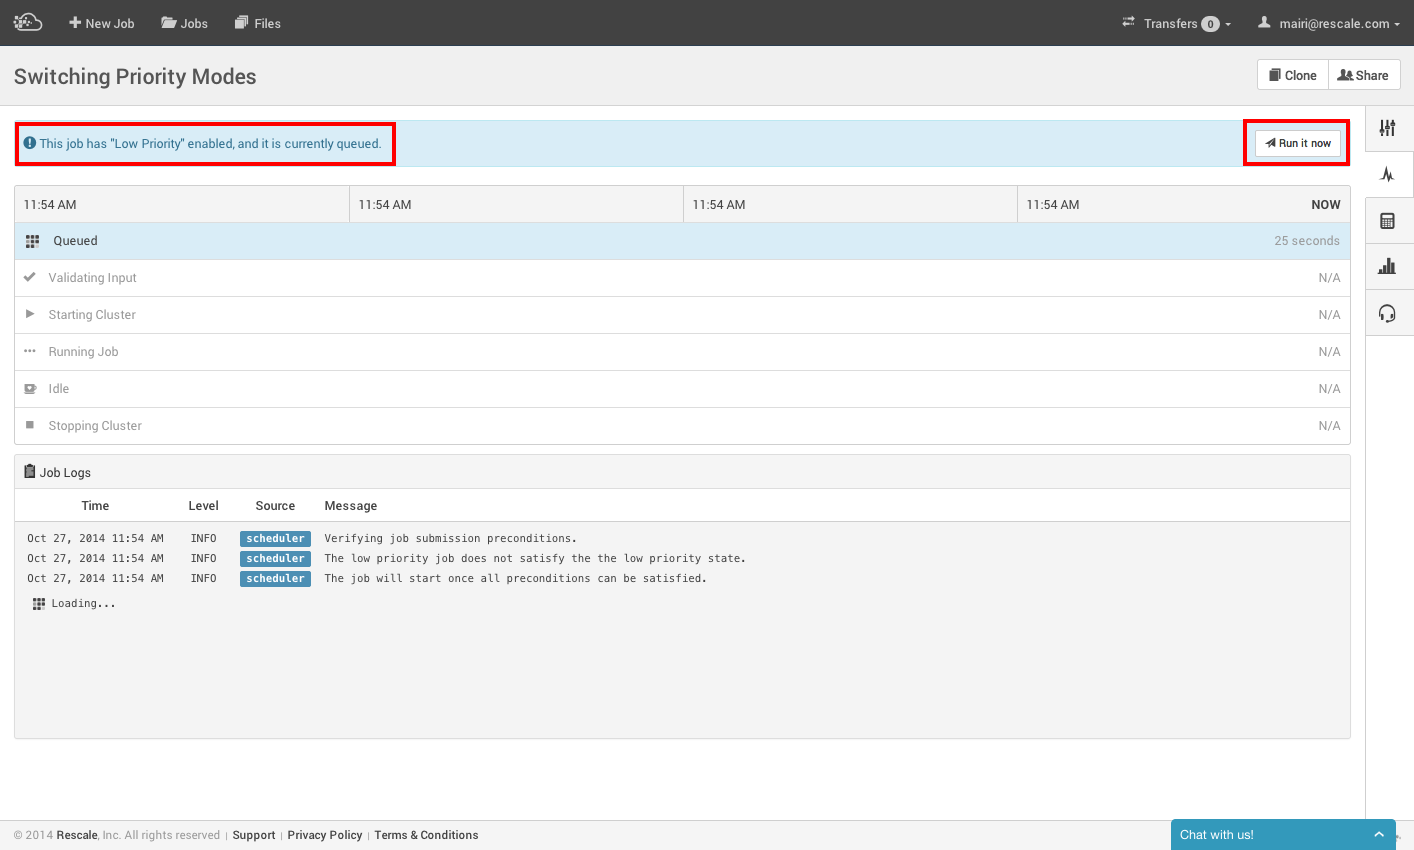
Task: Click the Switching Priority Modes title
Action: tap(135, 77)
